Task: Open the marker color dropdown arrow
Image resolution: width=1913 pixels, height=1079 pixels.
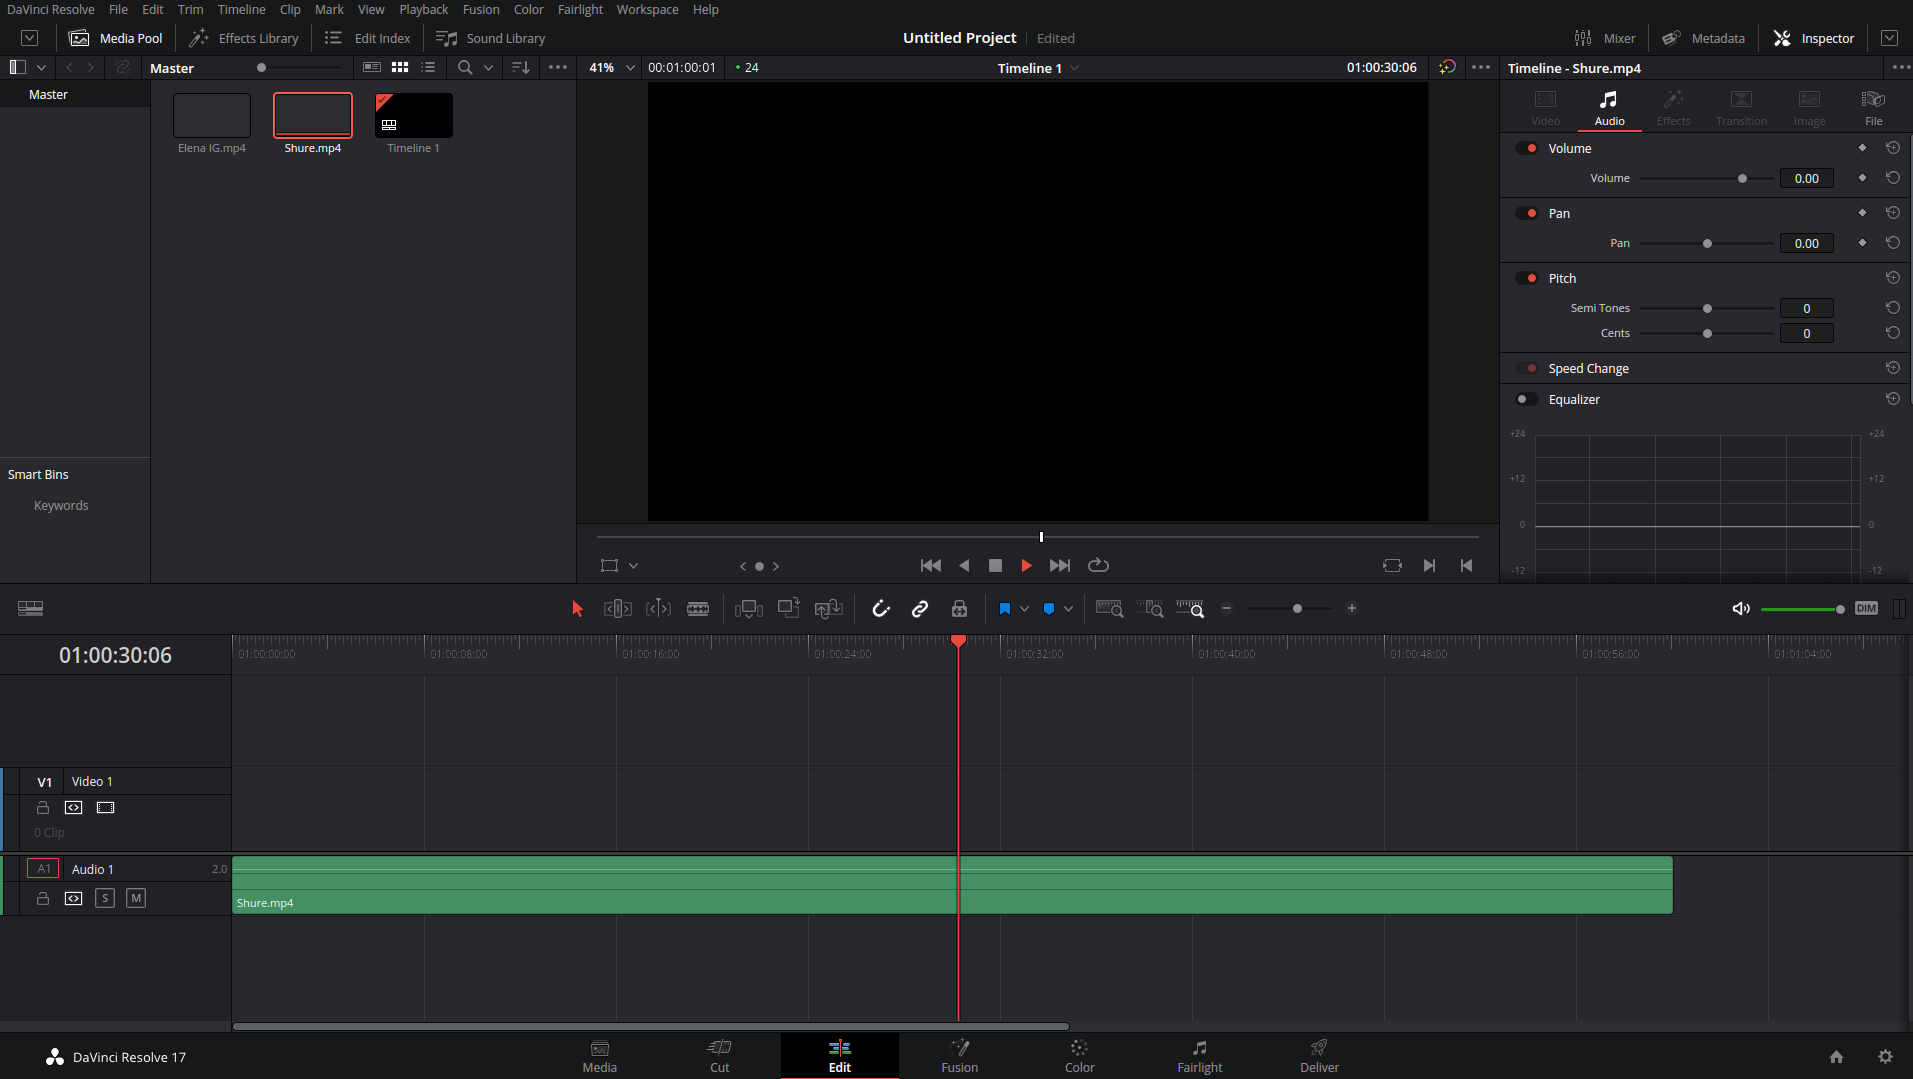Action: click(x=1069, y=608)
